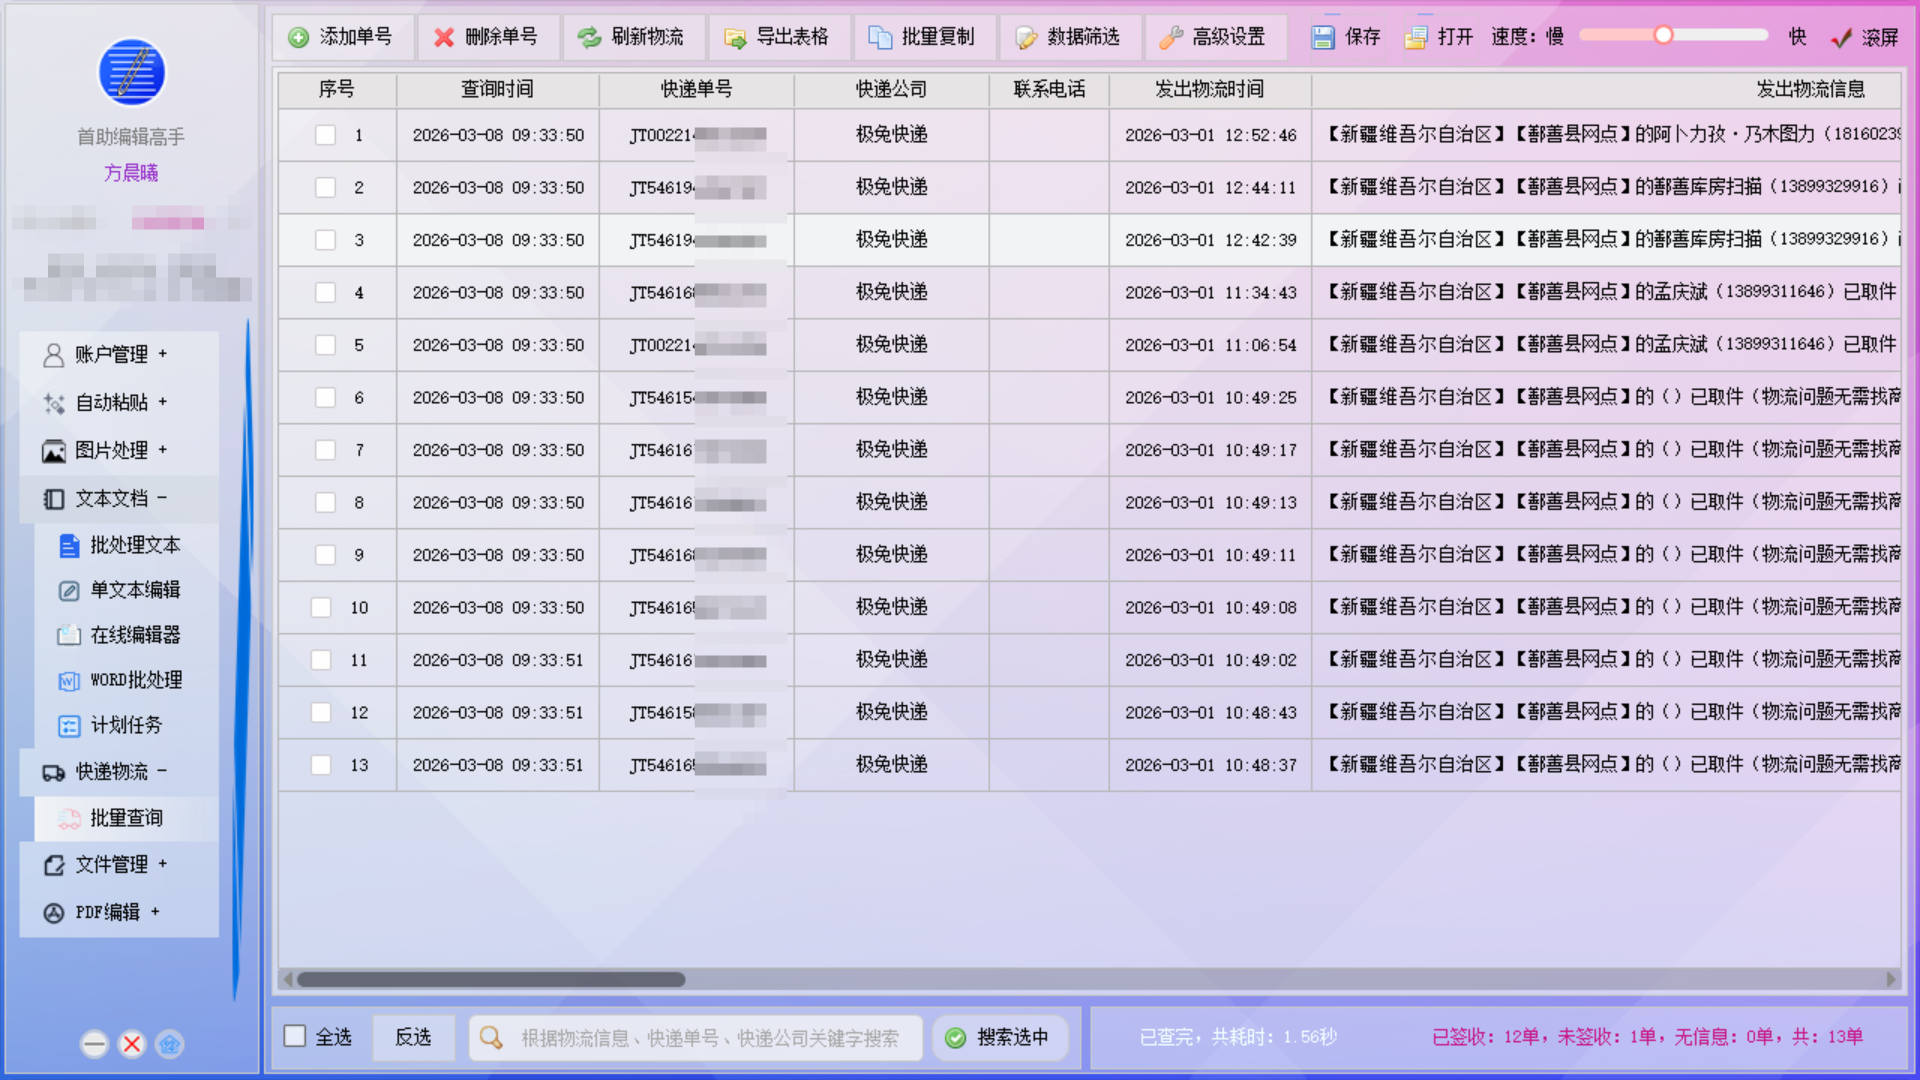Click the PDF编辑 circular icon
The height and width of the screenshot is (1080, 1920).
click(53, 913)
